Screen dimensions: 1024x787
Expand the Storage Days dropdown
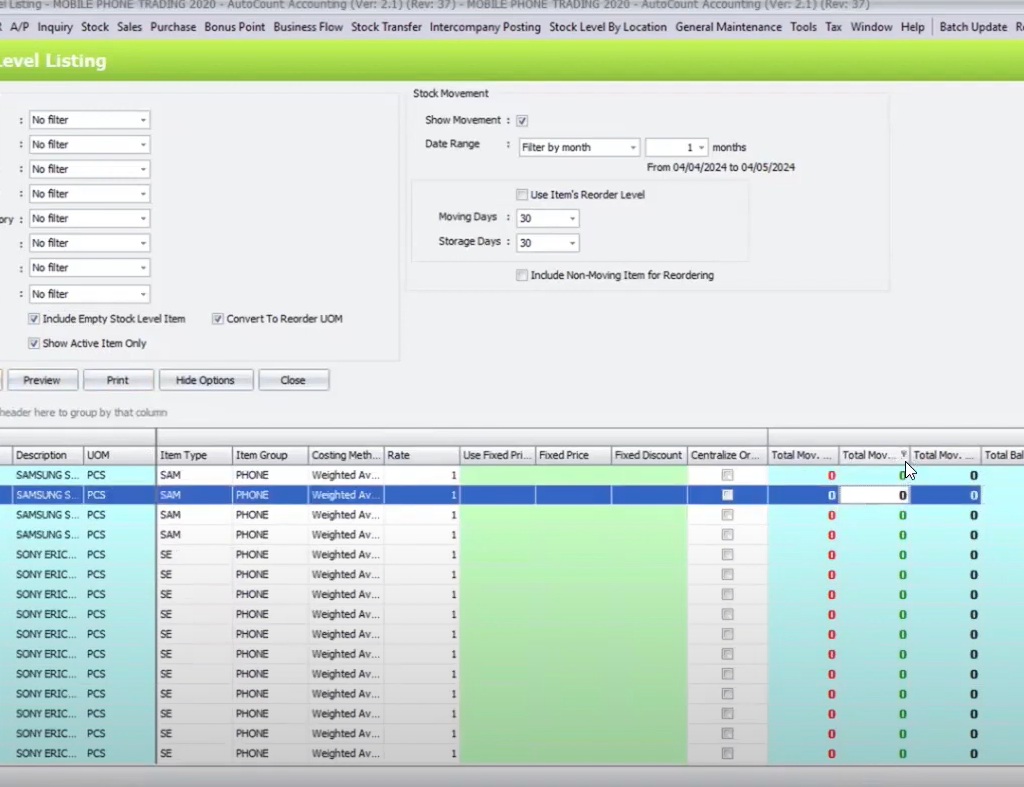click(572, 243)
